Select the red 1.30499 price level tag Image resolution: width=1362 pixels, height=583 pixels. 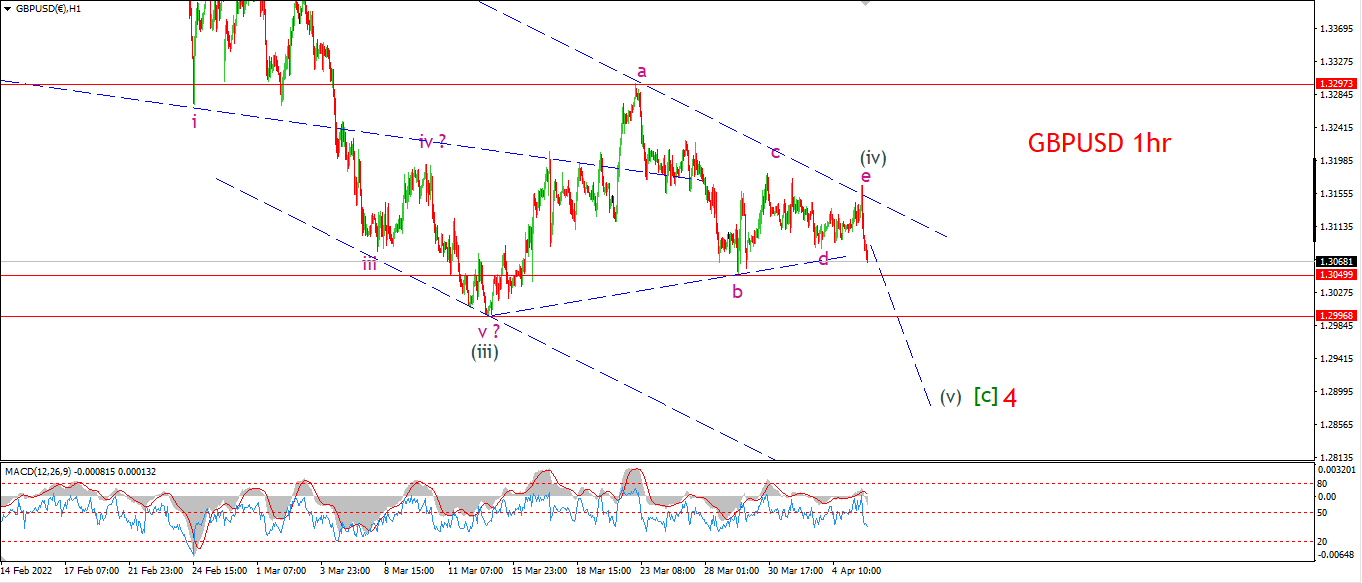pos(1335,275)
